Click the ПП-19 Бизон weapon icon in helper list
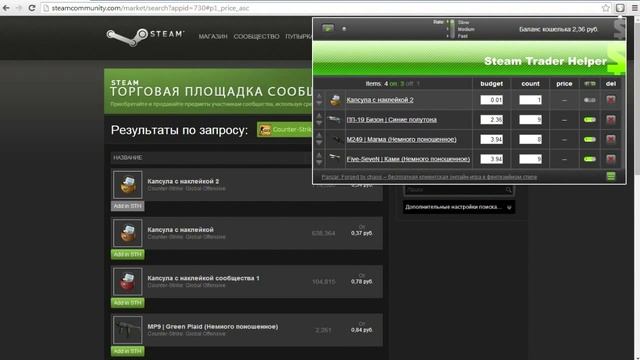The width and height of the screenshot is (640, 360). click(334, 119)
